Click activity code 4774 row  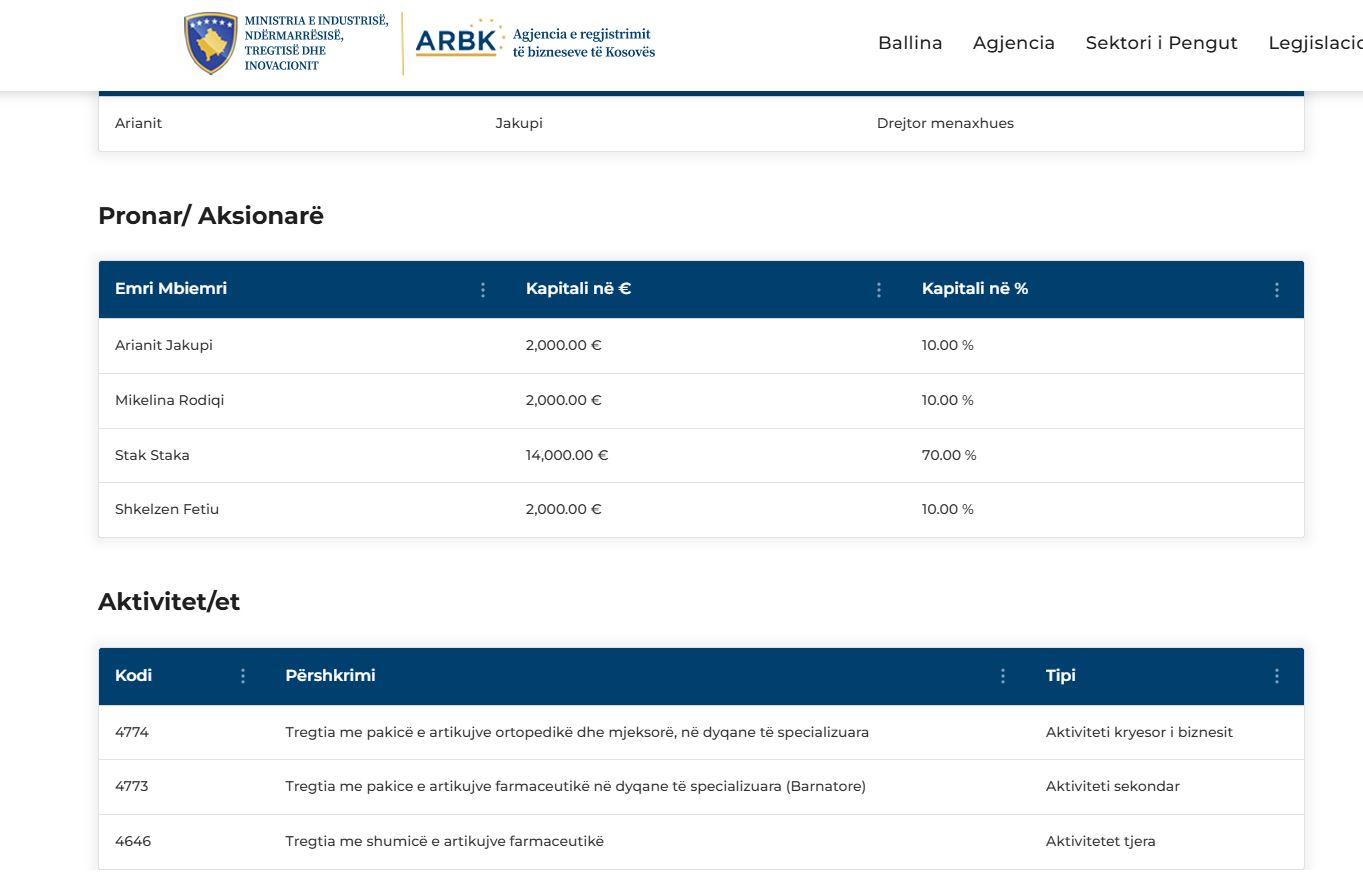[132, 732]
